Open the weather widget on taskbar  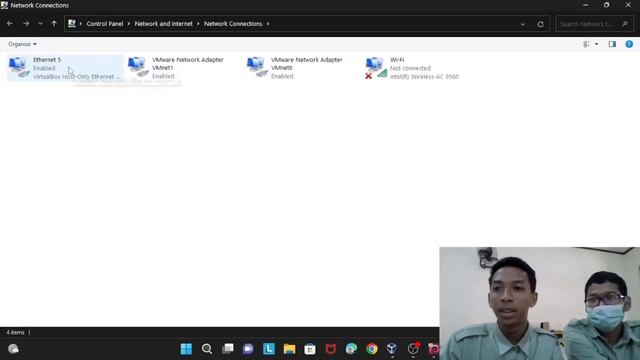click(x=13, y=349)
